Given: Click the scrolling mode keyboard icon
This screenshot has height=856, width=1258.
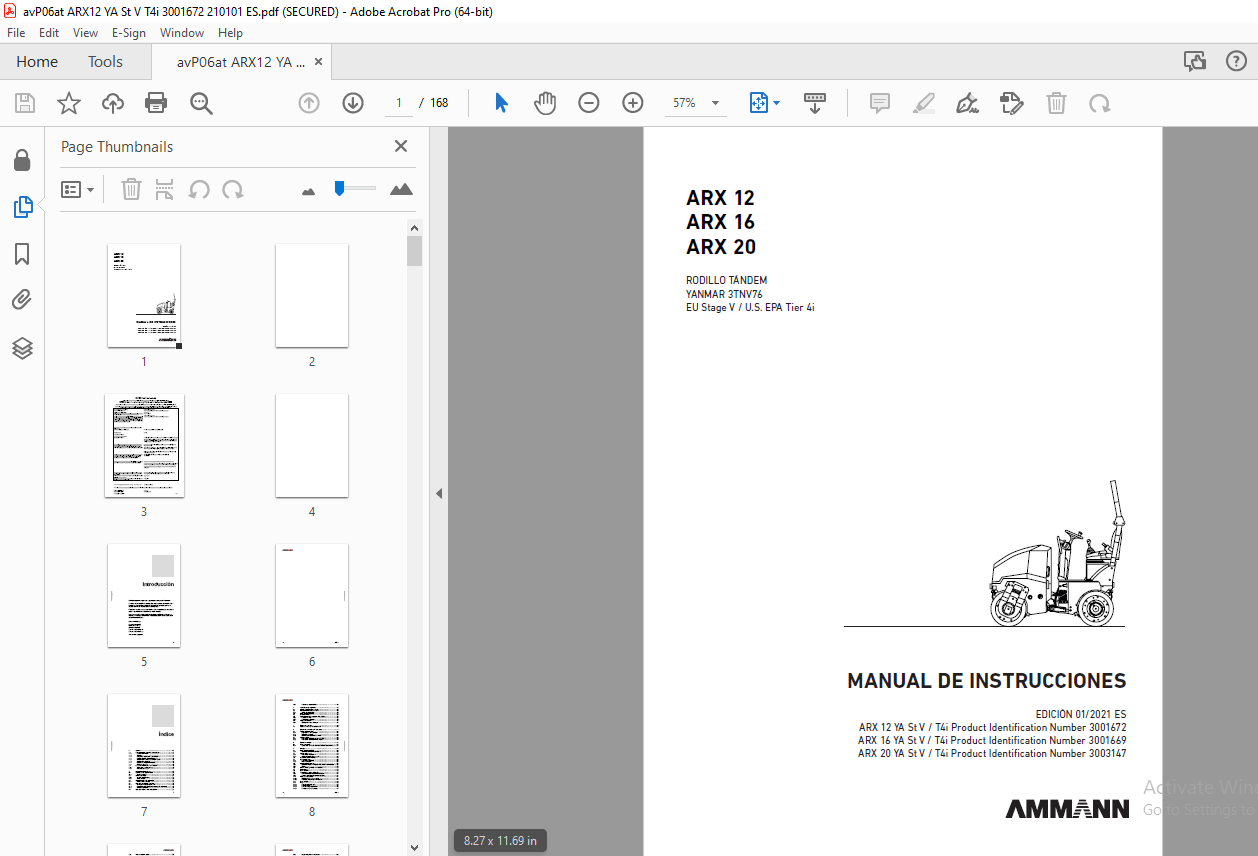Looking at the screenshot, I should (x=815, y=103).
